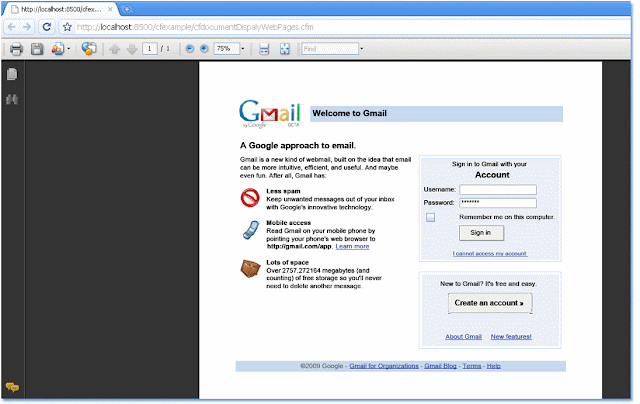Screen dimensions: 640x404
Task: Go to next page with the down arrow
Action: 131,49
